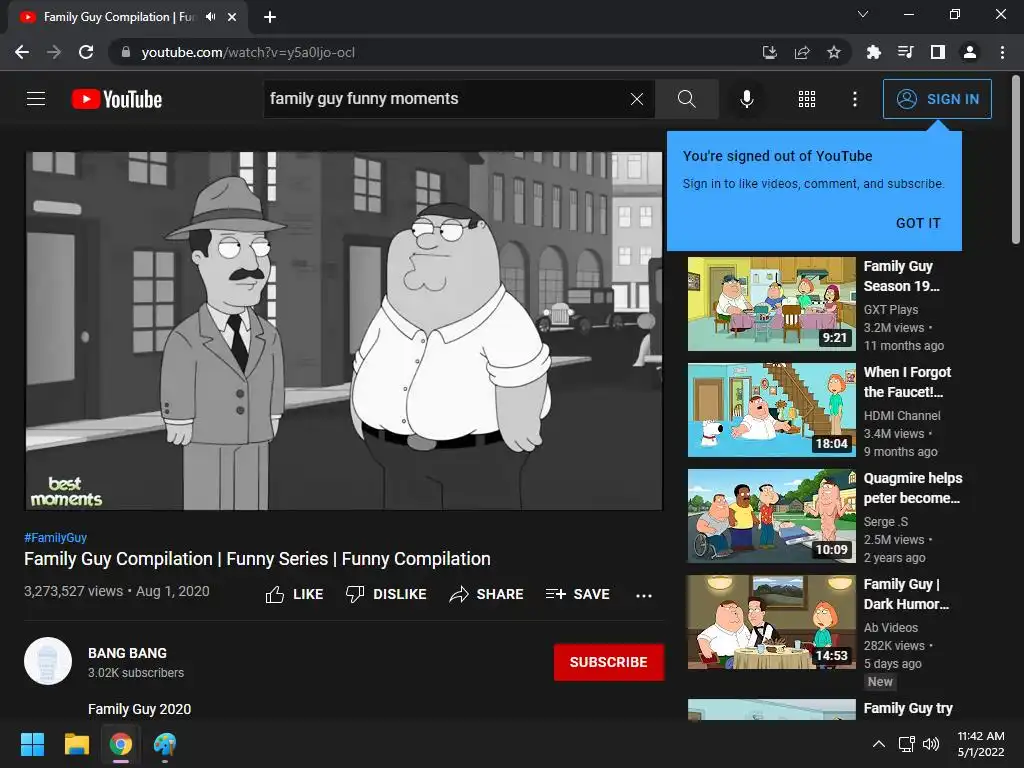
Task: Start voice search with microphone icon
Action: [x=746, y=99]
